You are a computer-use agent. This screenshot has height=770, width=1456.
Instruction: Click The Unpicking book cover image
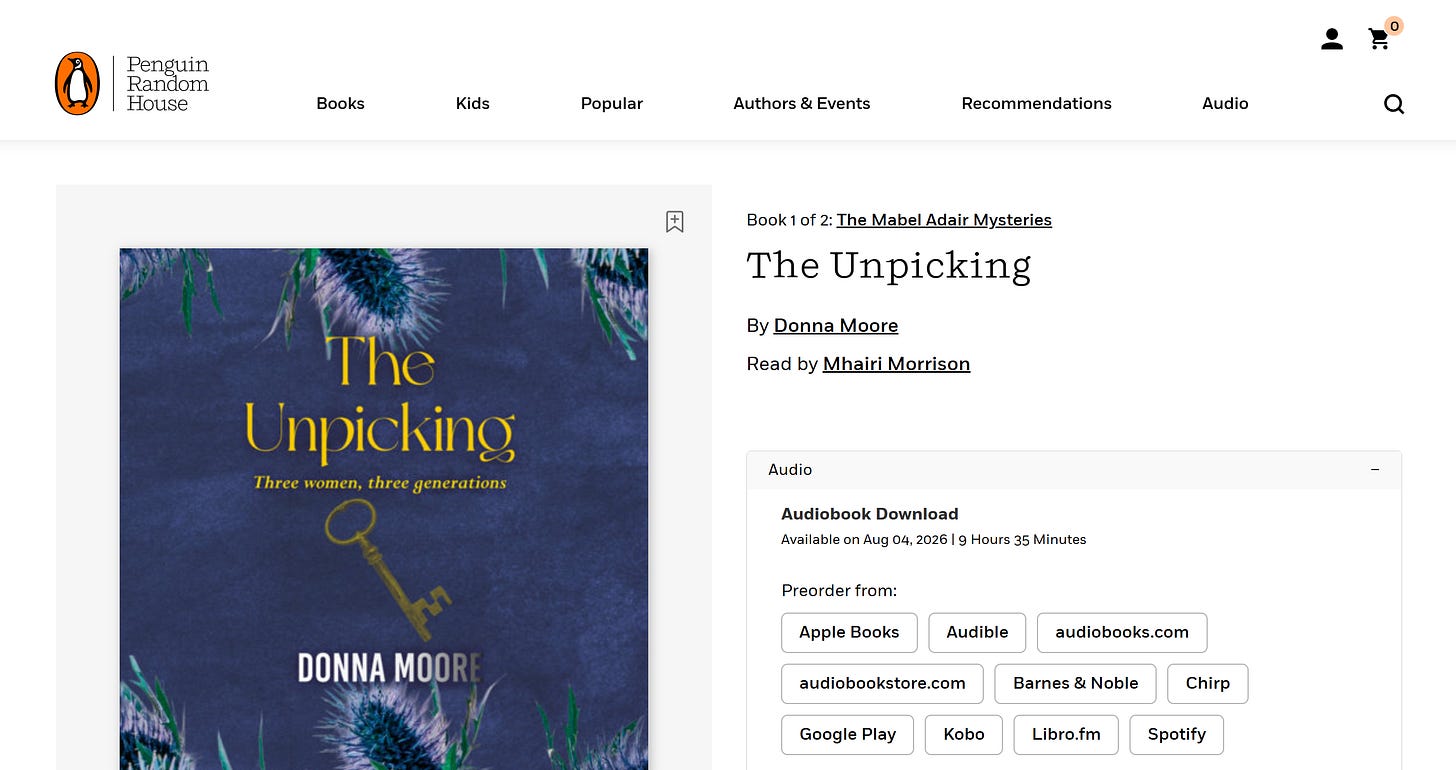384,509
